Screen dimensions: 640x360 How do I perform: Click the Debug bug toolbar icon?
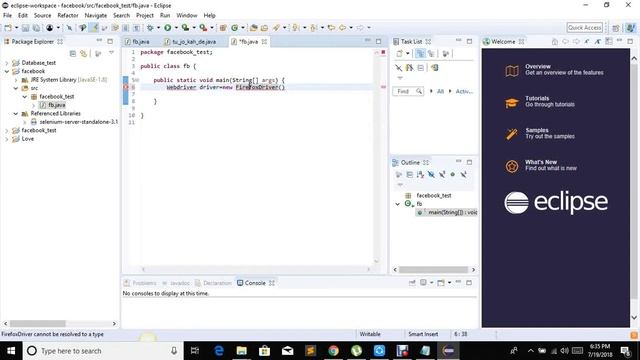point(150,28)
